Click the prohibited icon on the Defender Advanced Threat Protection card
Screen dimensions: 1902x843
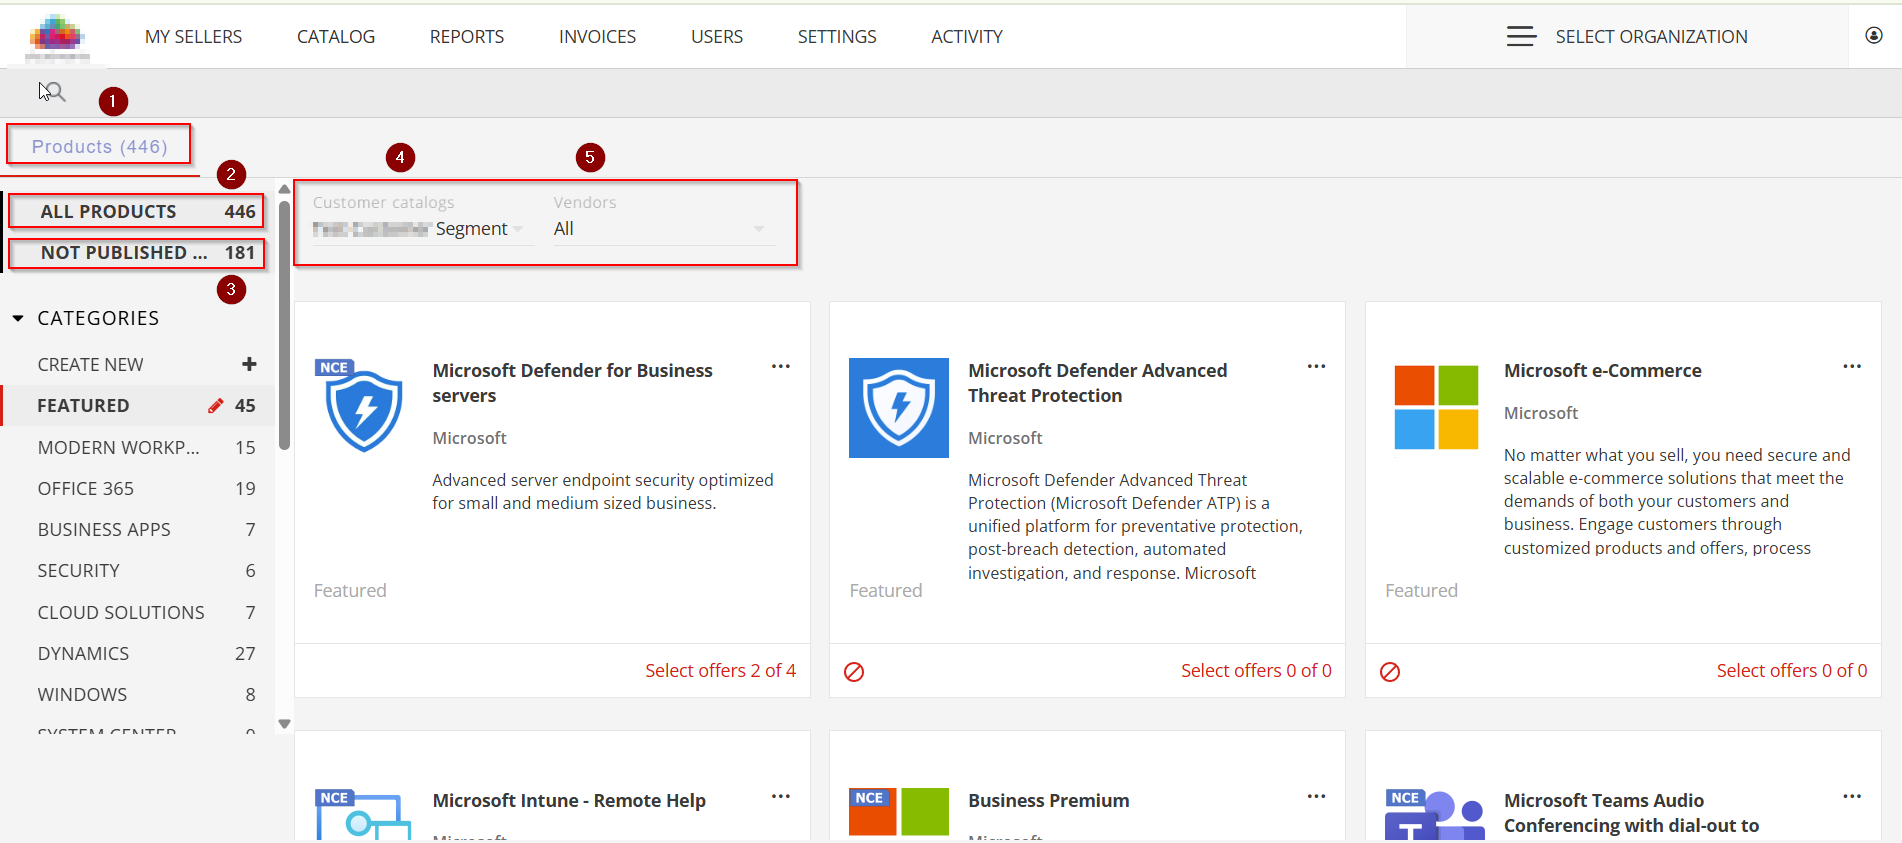854,672
